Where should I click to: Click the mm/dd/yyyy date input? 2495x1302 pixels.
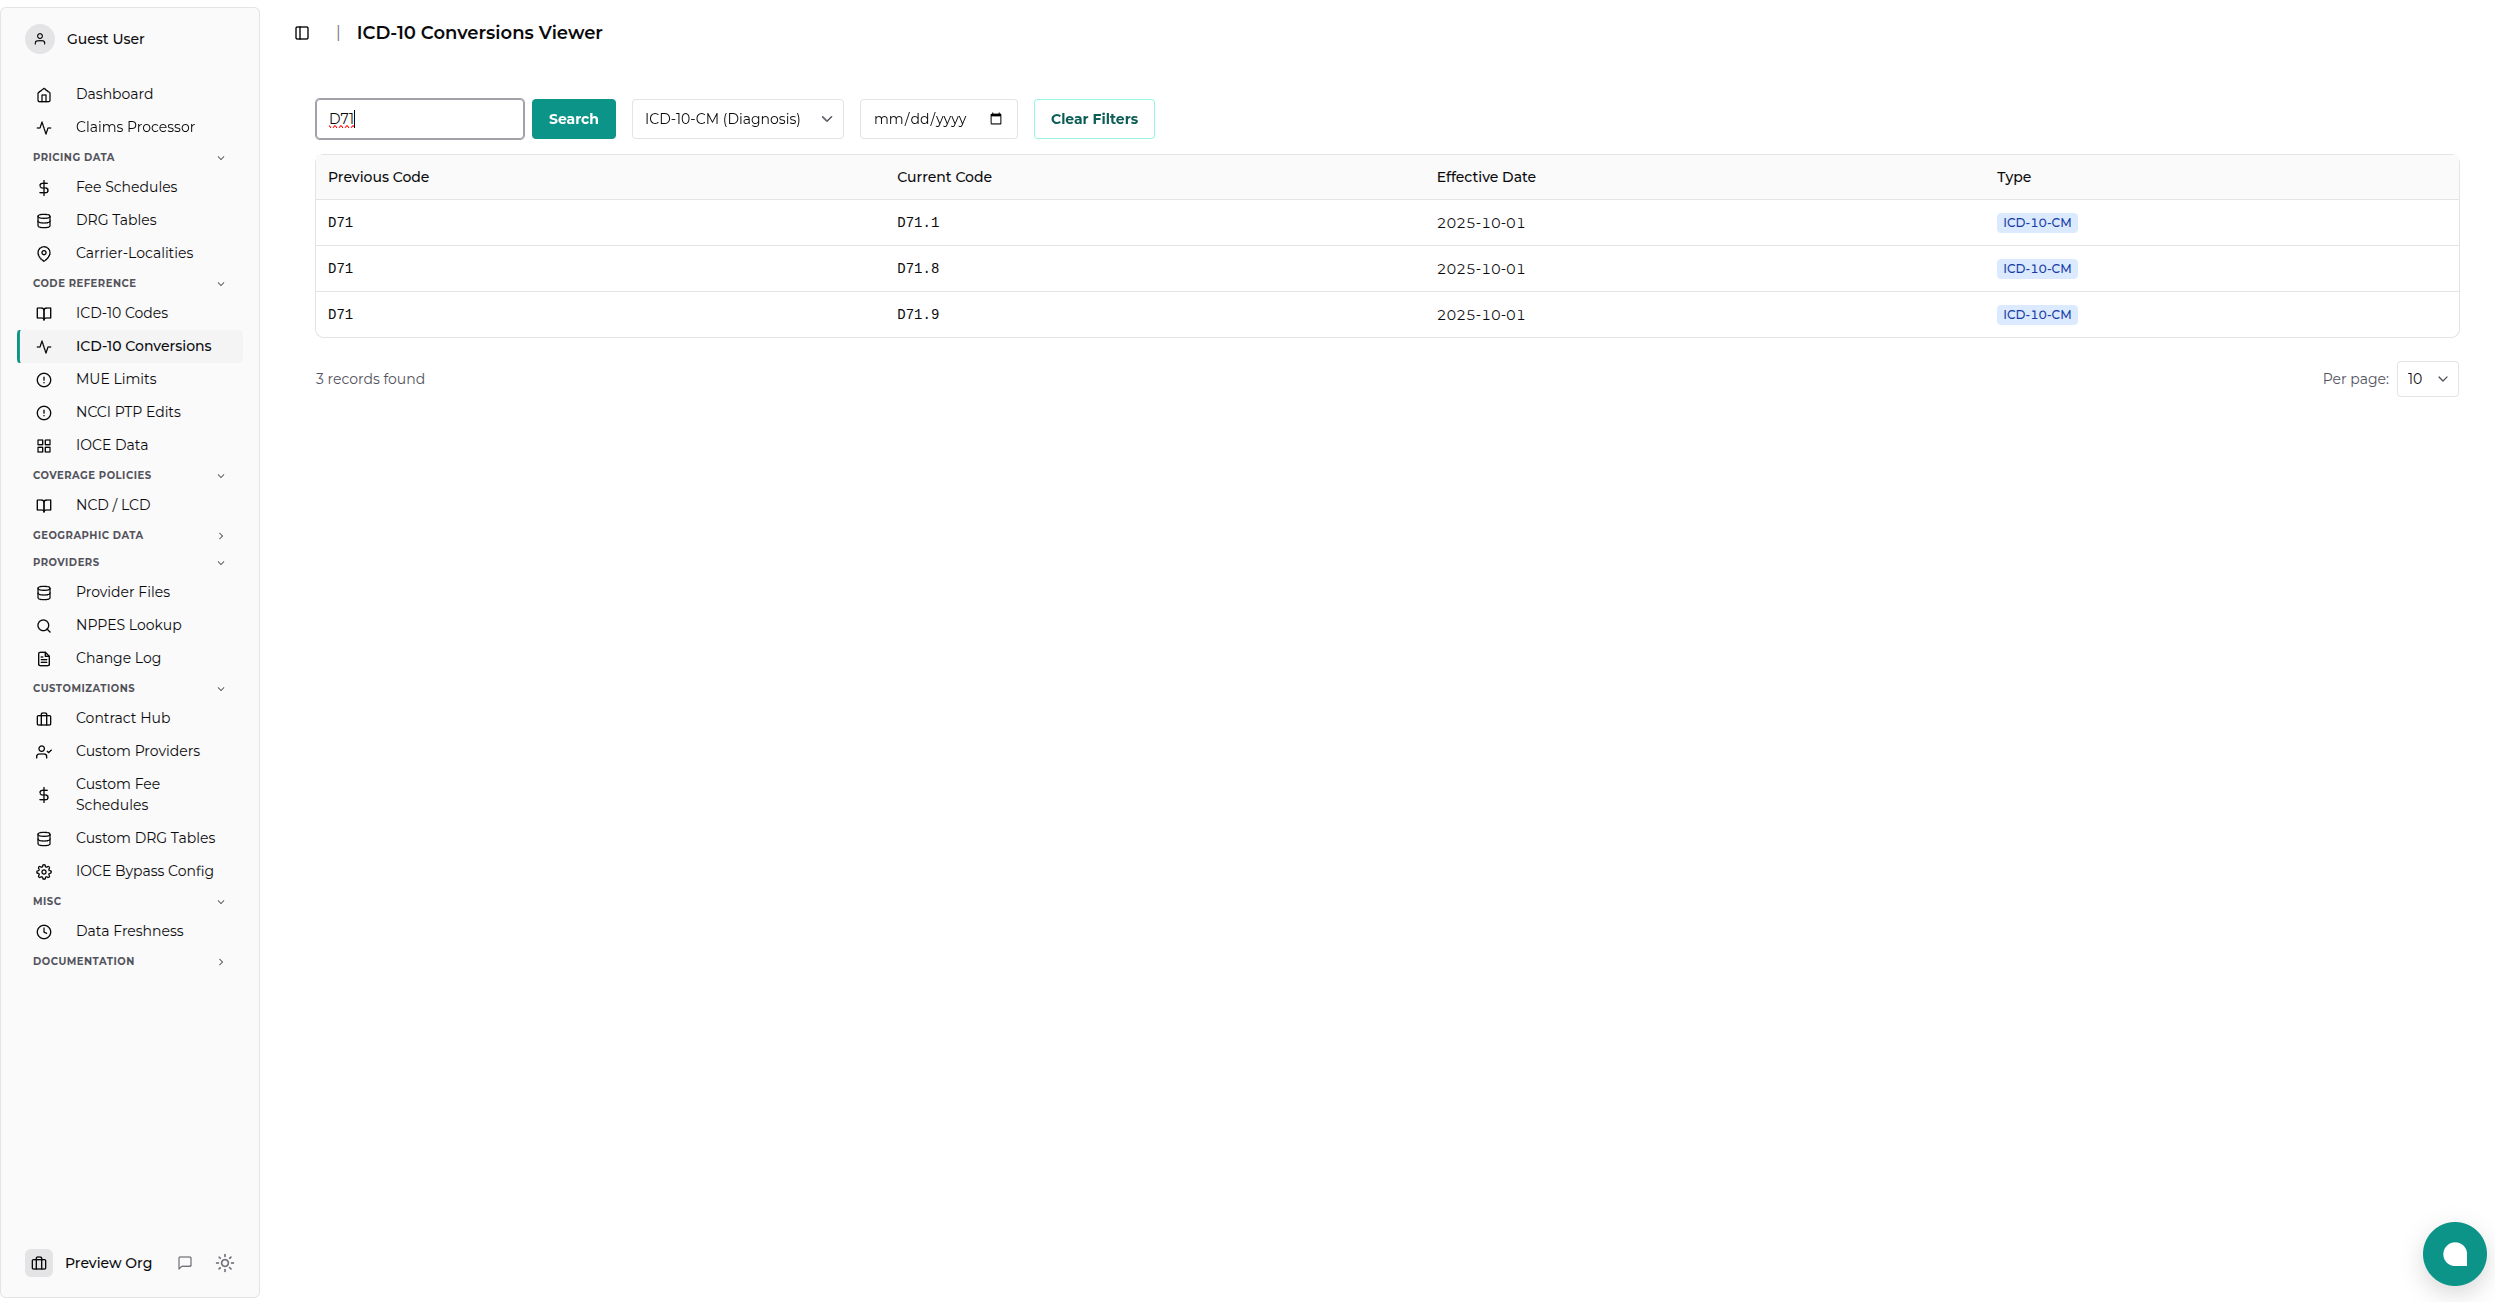[x=938, y=119]
